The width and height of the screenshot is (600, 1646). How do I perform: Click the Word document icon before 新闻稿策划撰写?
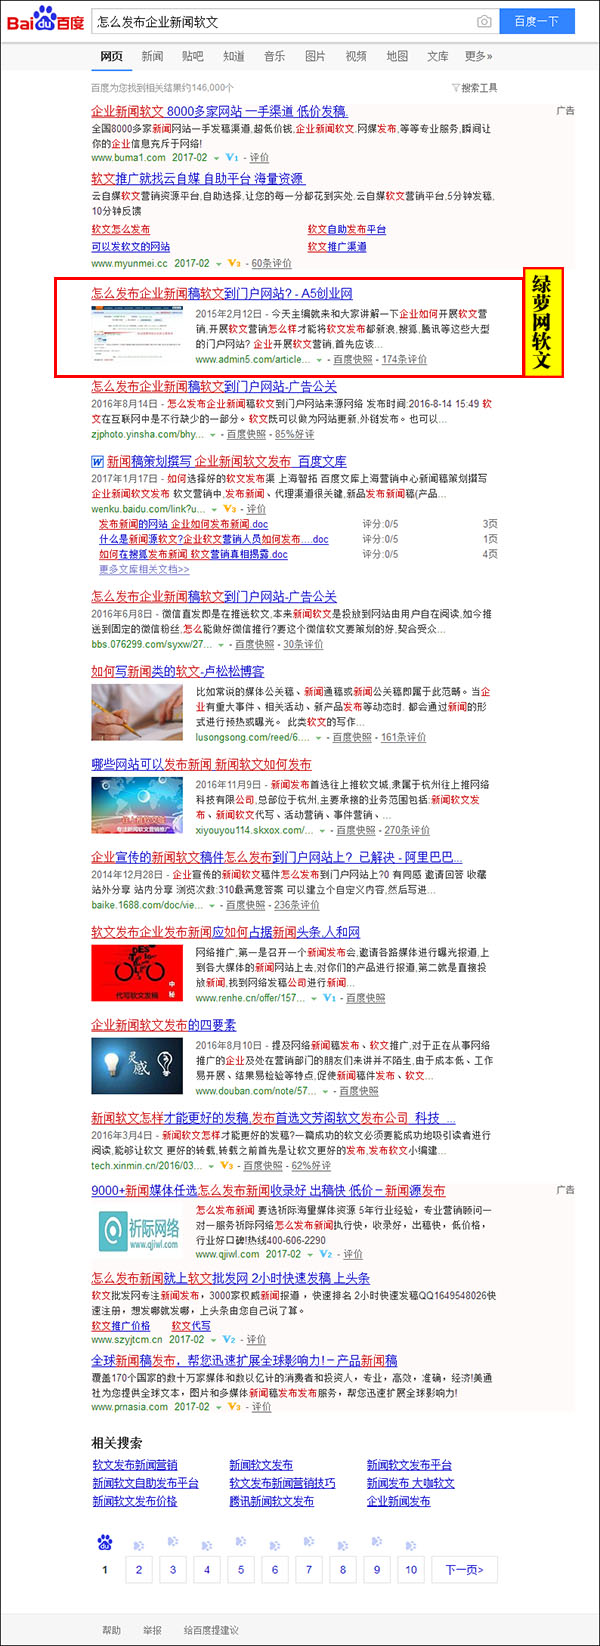click(x=97, y=461)
